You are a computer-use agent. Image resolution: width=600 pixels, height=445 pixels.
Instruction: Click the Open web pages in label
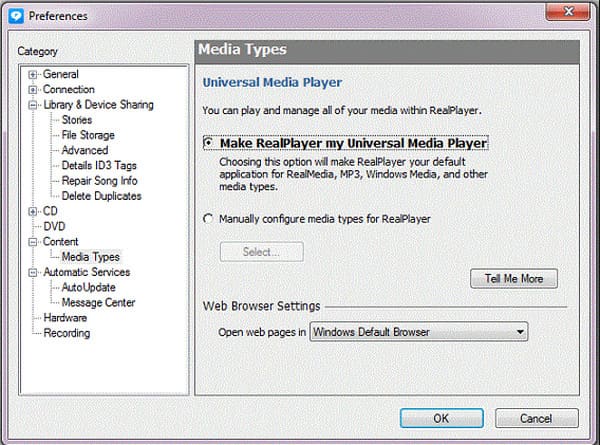coord(262,332)
